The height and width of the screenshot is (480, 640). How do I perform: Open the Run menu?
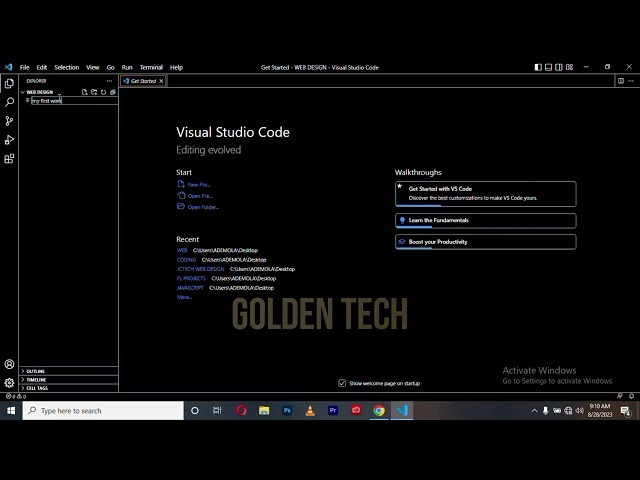(x=127, y=67)
